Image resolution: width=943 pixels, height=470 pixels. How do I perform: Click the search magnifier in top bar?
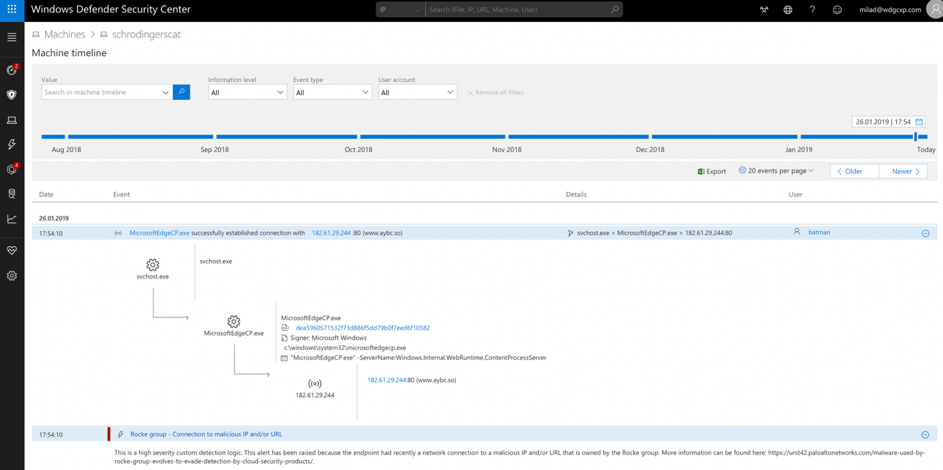614,10
